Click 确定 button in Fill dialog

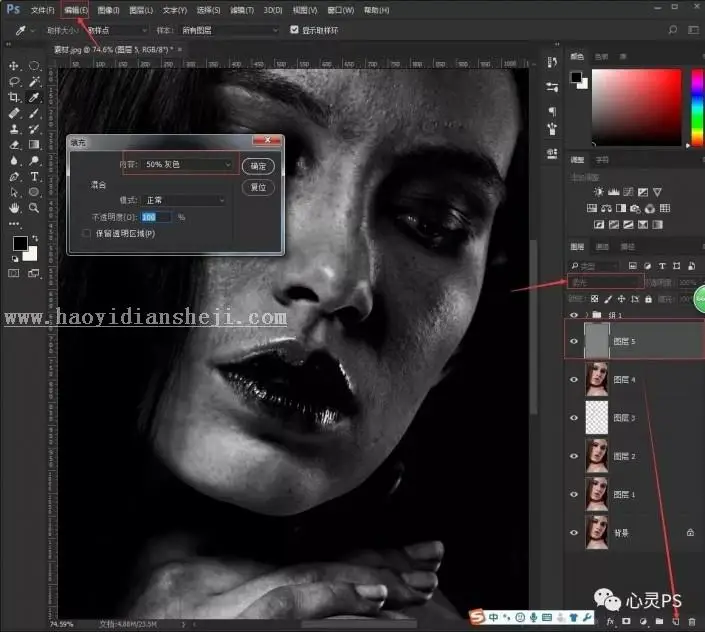(258, 166)
